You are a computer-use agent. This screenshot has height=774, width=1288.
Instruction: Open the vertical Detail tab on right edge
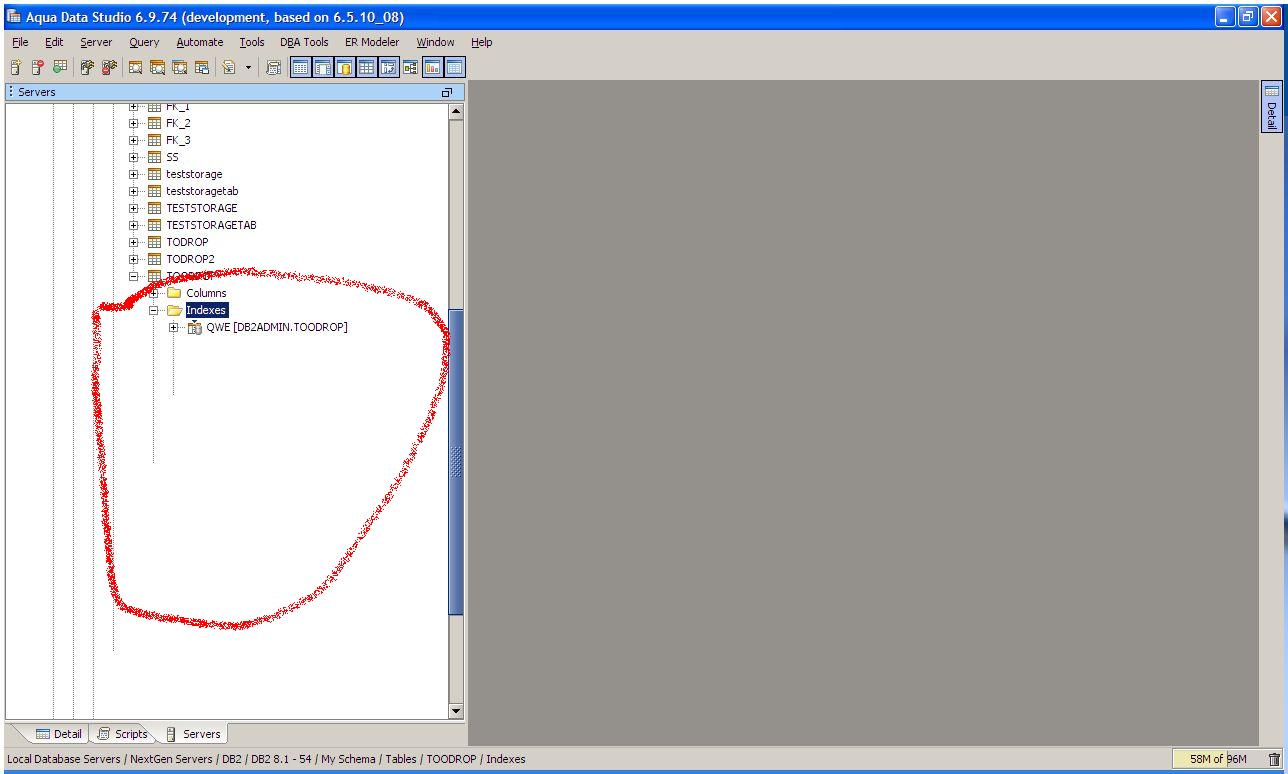click(x=1271, y=106)
